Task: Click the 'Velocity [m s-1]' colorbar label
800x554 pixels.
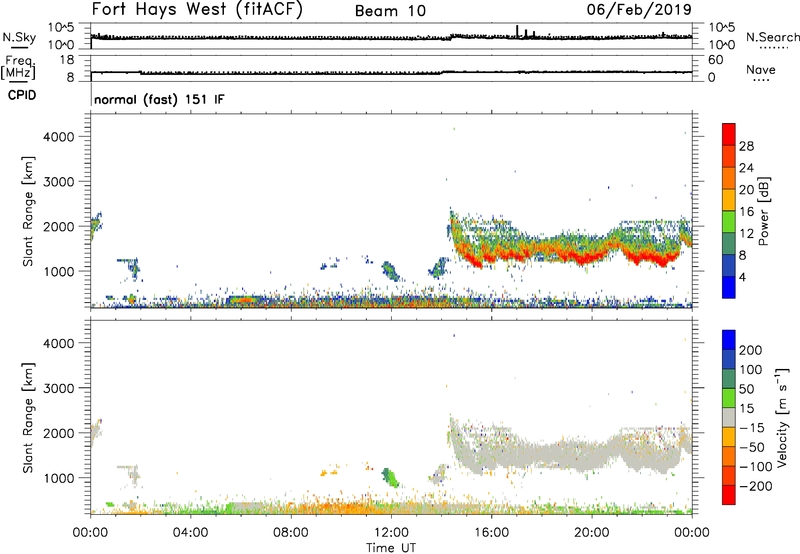Action: 782,417
